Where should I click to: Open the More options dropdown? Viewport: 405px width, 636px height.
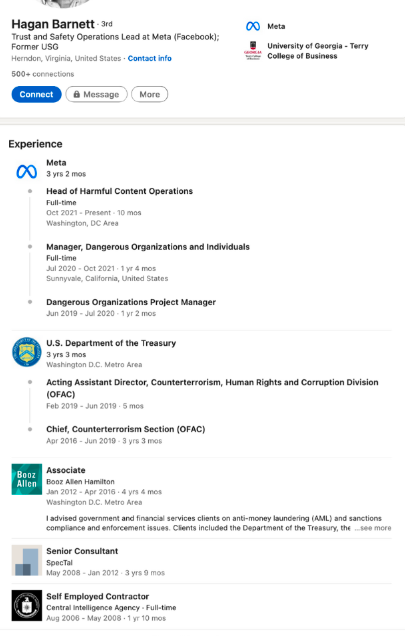click(x=149, y=94)
